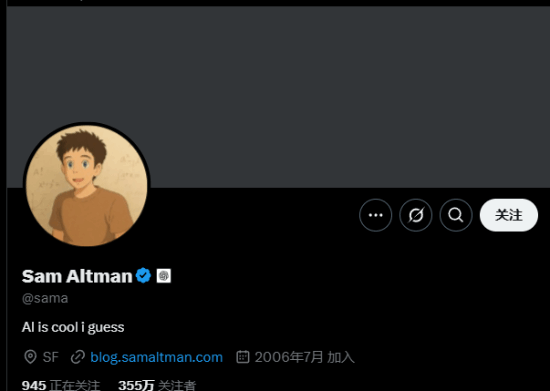Click the bio text 'AI is cool i guess'
Viewport: 550px width, 391px height.
tap(73, 328)
